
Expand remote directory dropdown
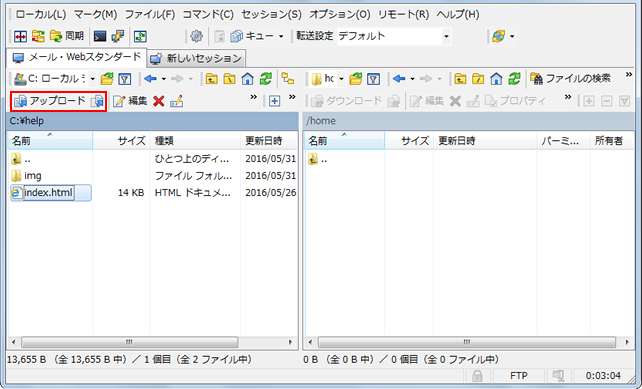coord(341,79)
